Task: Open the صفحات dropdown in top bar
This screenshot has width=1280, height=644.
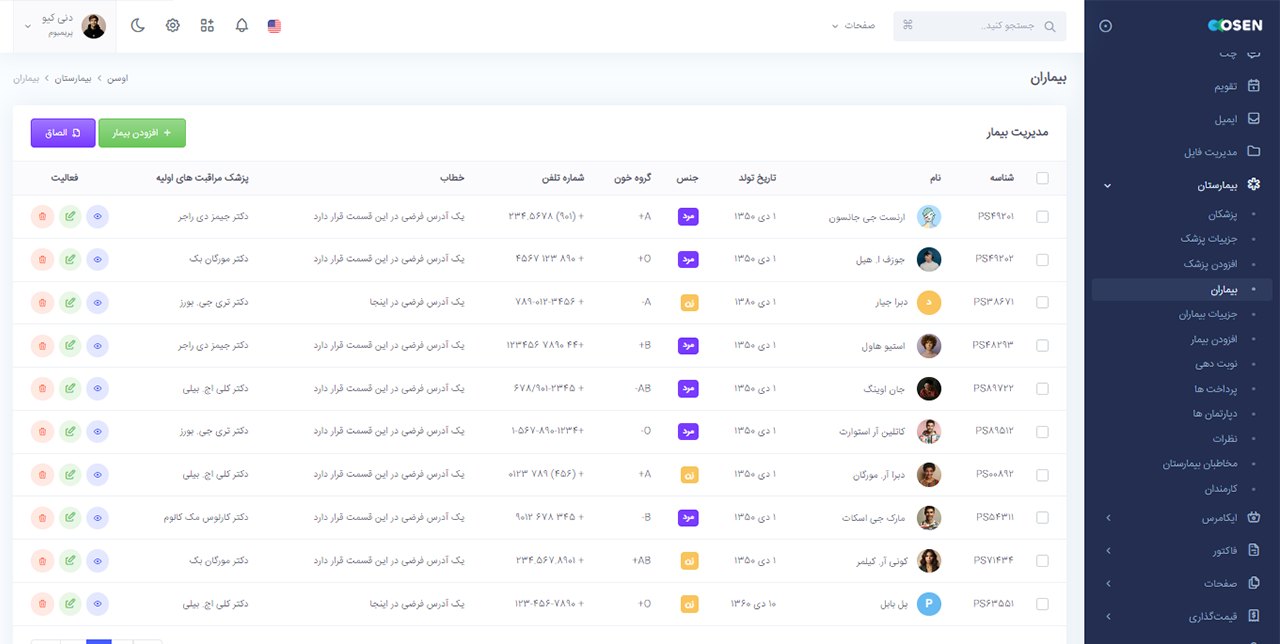Action: pos(852,26)
